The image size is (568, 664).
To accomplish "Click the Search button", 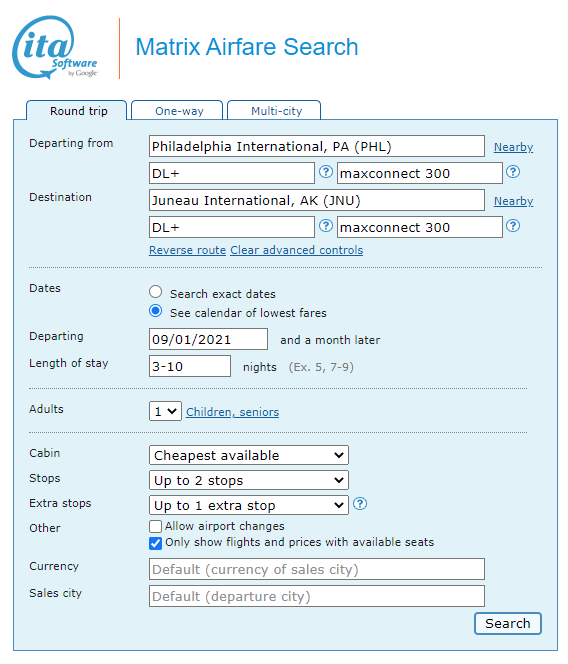I will [x=507, y=623].
